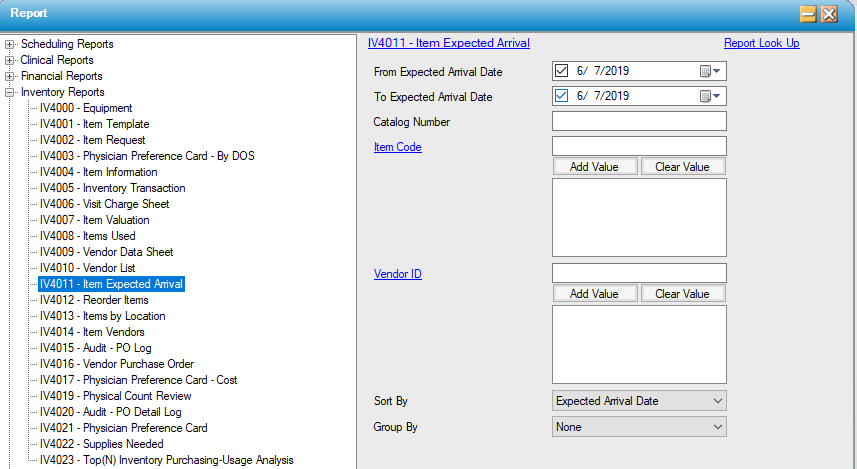
Task: Collapse the Inventory Reports tree node
Action: (10, 92)
